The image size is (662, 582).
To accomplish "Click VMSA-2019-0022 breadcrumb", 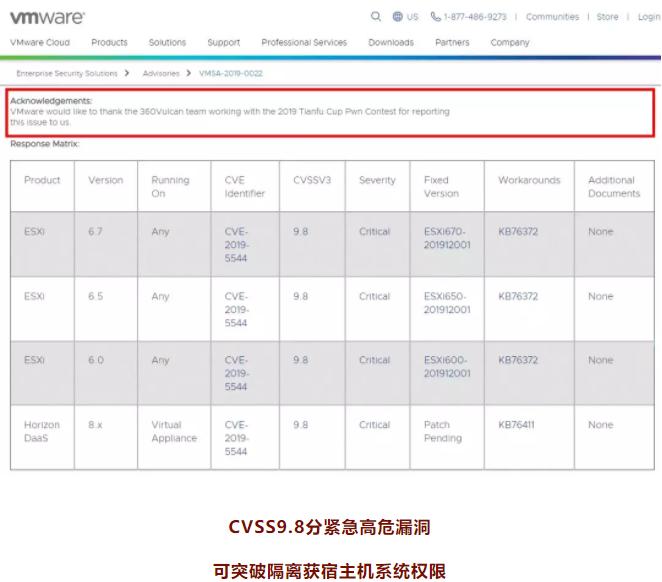I will tap(231, 73).
